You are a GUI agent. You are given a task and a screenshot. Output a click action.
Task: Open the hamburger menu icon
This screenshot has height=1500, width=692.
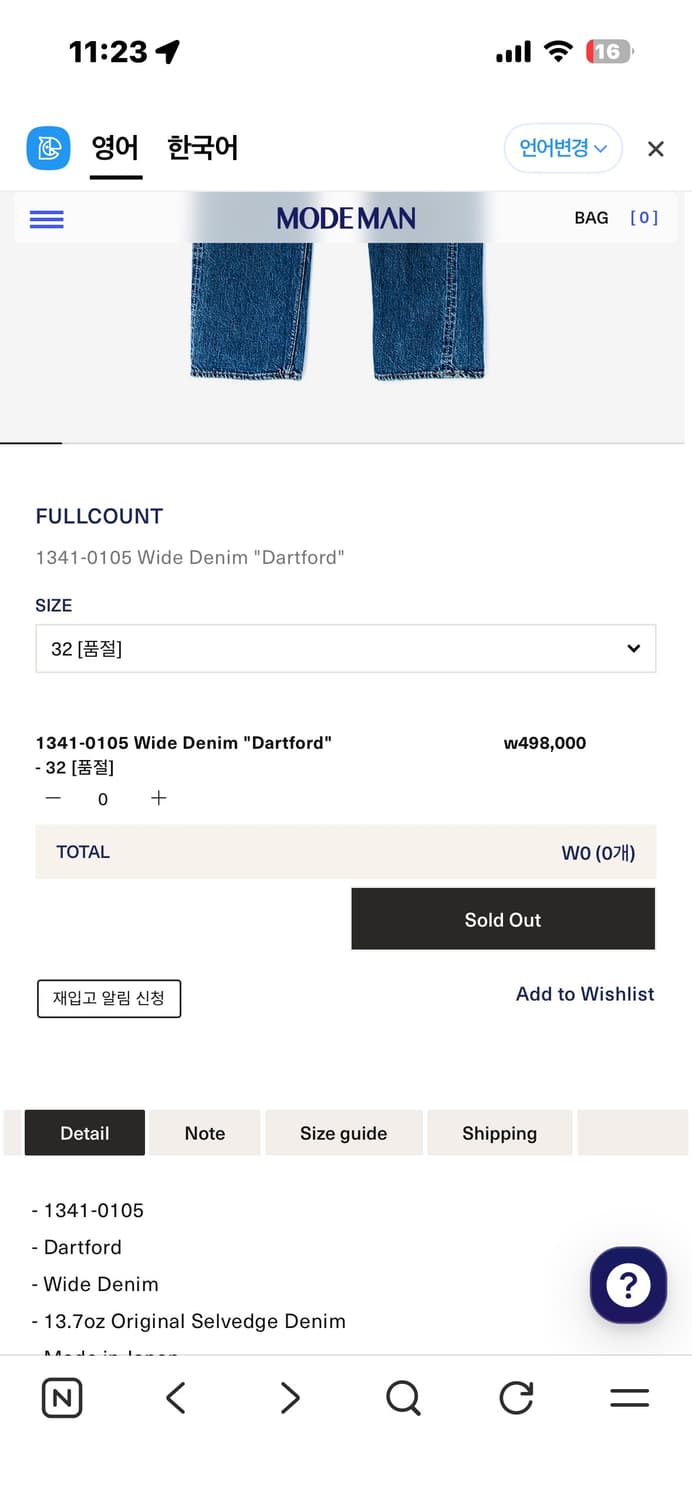pyautogui.click(x=47, y=219)
